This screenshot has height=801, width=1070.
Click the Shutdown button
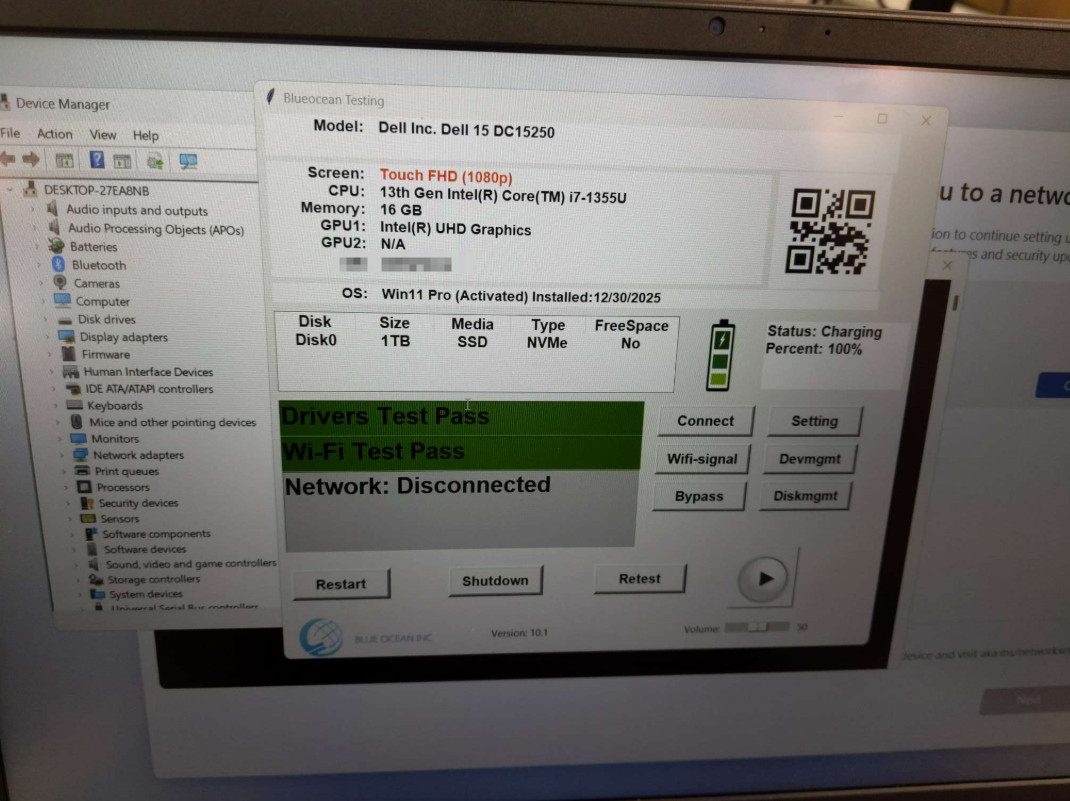(x=495, y=581)
